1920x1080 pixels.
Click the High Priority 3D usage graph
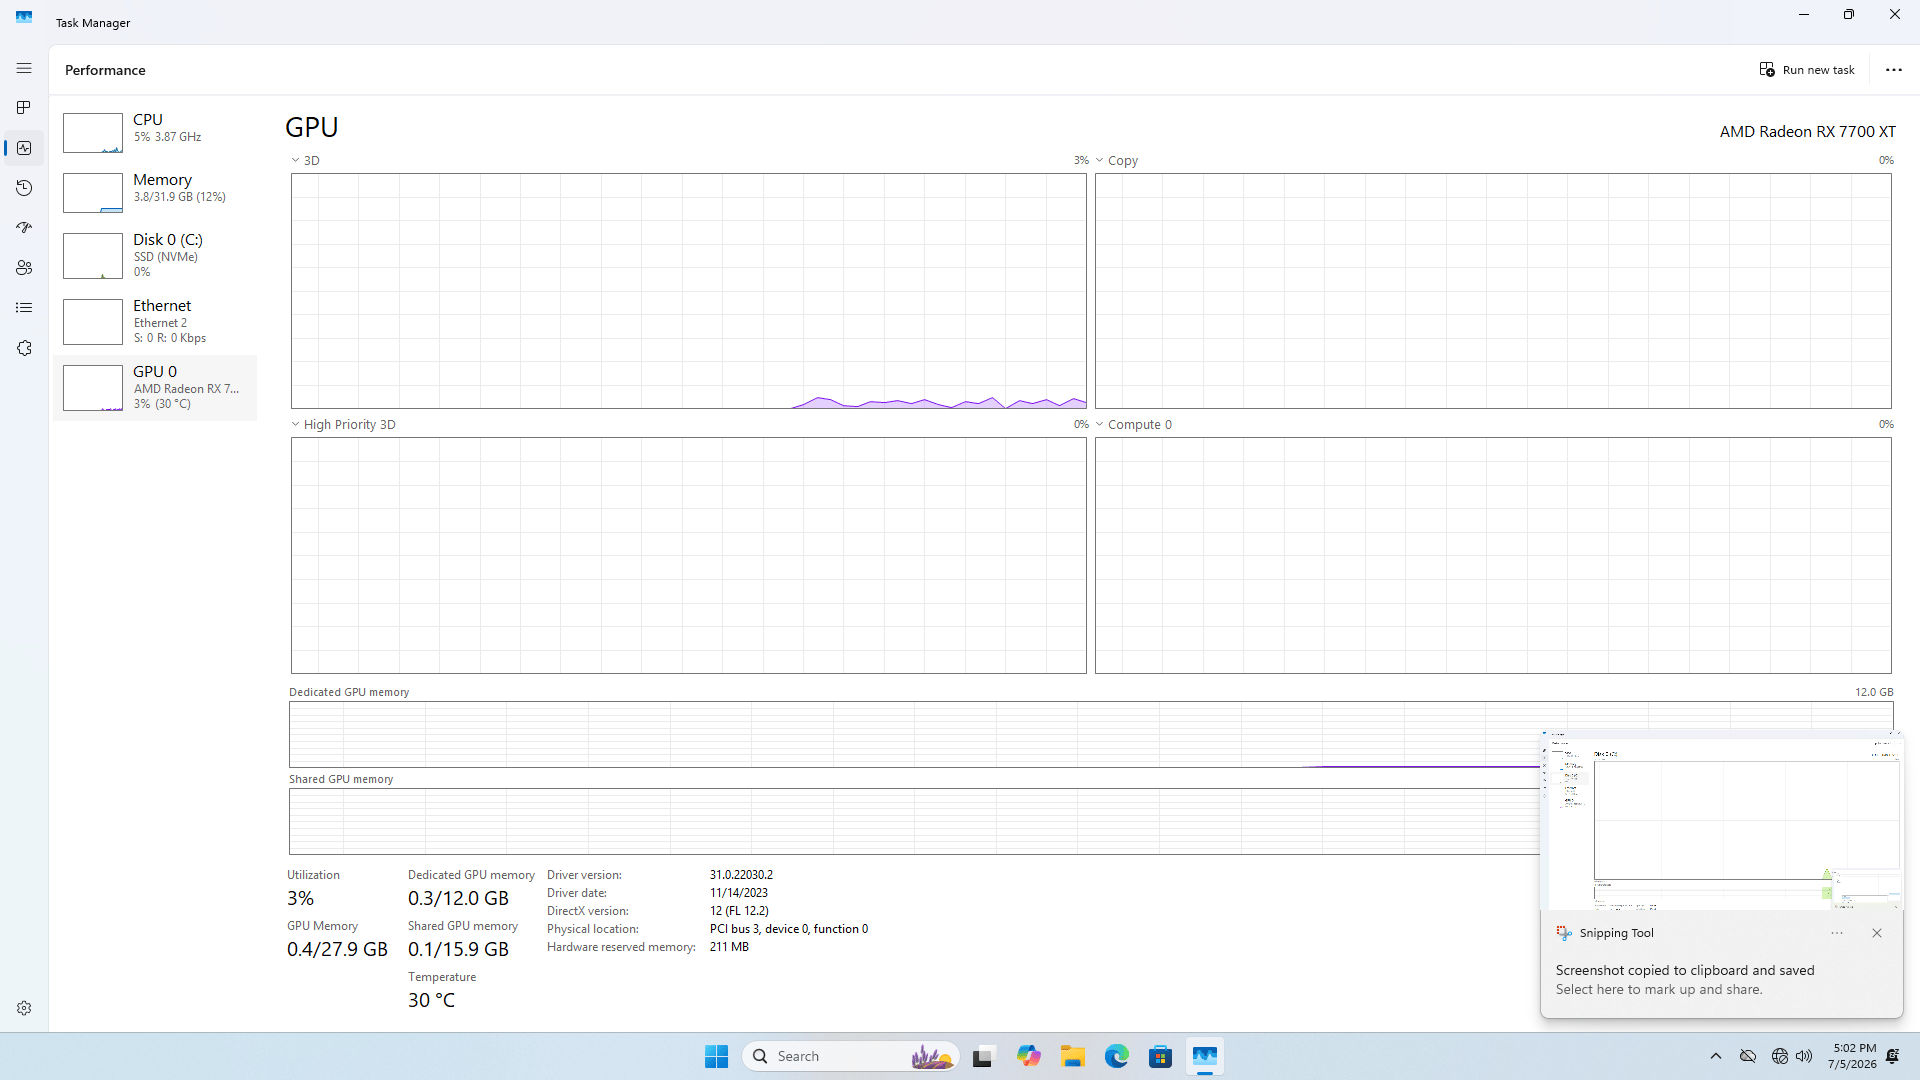689,555
